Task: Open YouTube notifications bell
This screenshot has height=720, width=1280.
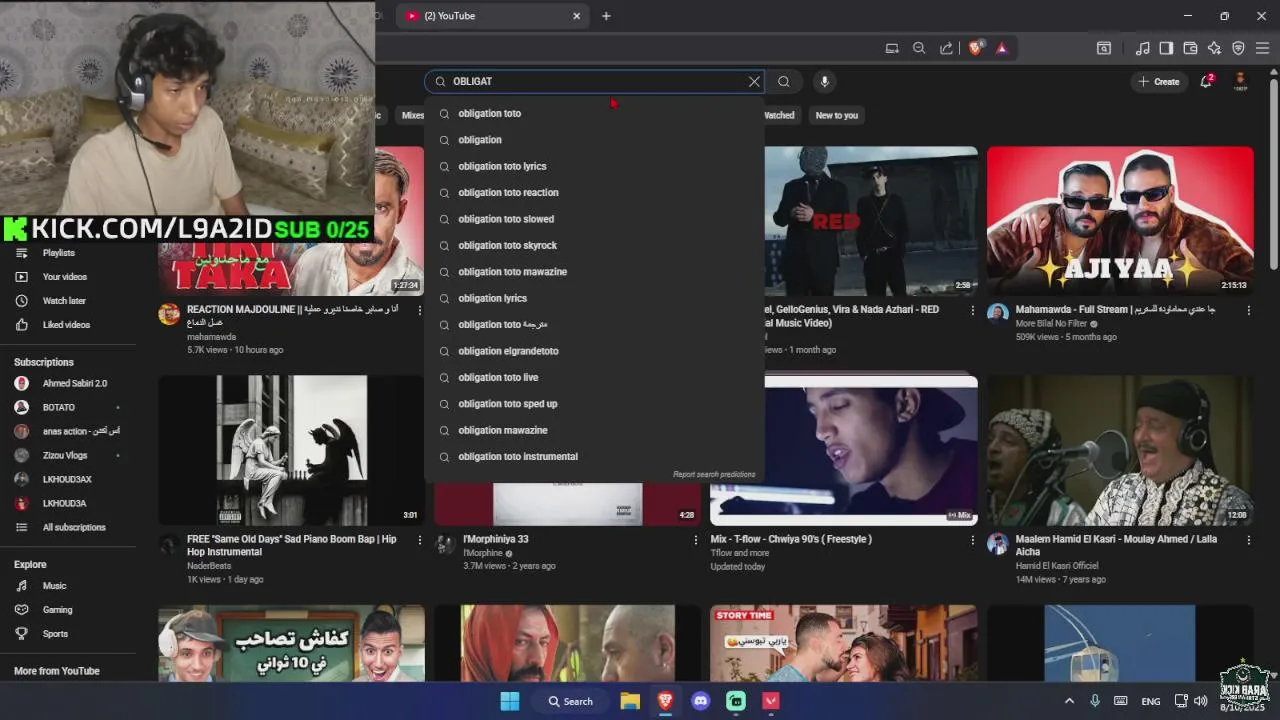Action: (x=1207, y=81)
